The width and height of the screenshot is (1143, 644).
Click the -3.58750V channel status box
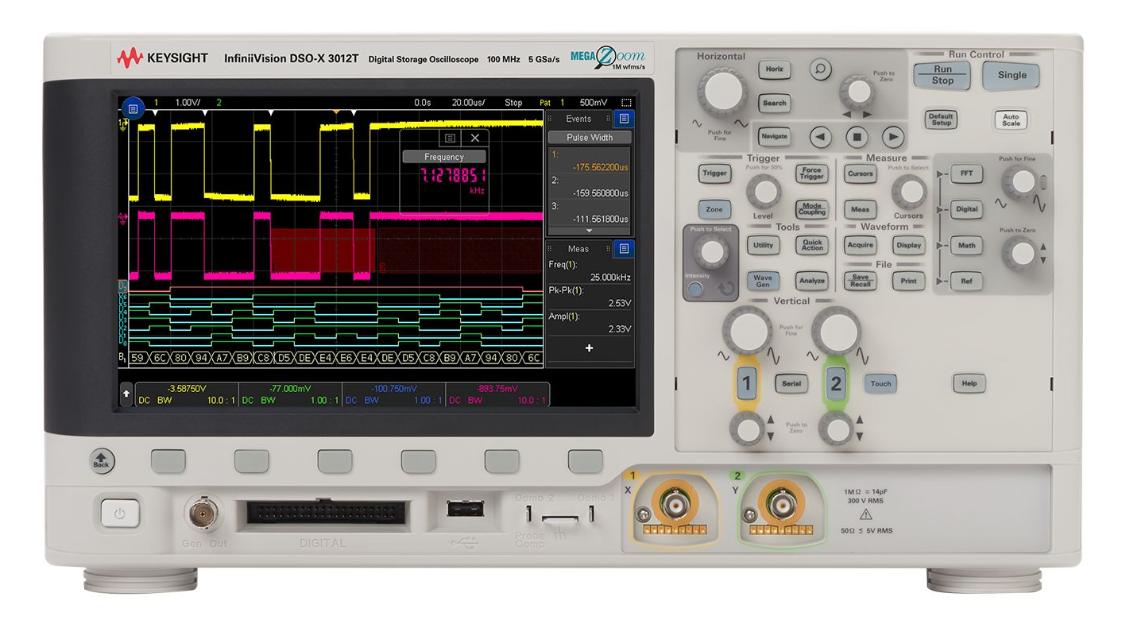pos(187,394)
